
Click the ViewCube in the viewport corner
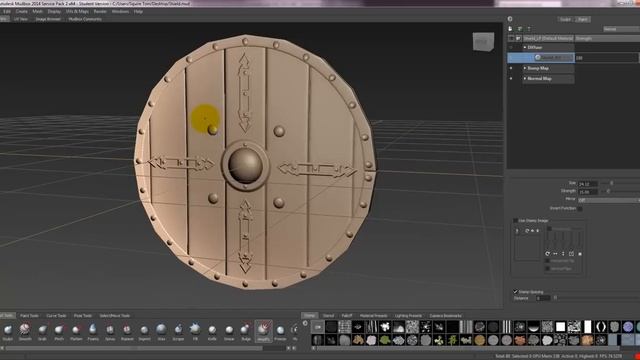(484, 42)
